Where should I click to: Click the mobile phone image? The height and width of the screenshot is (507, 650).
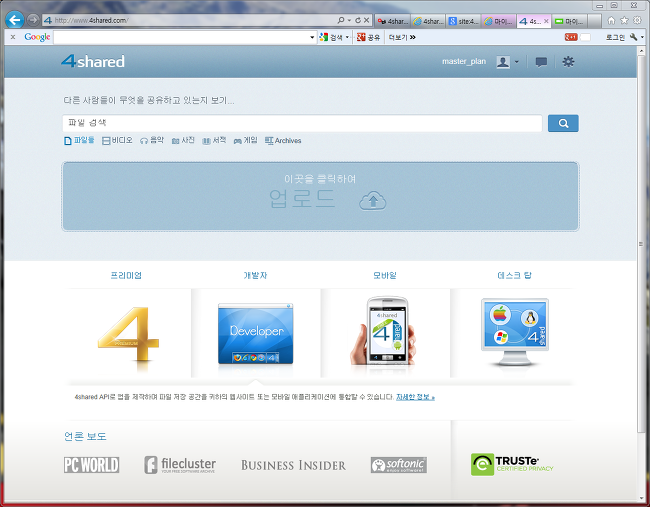pos(383,332)
